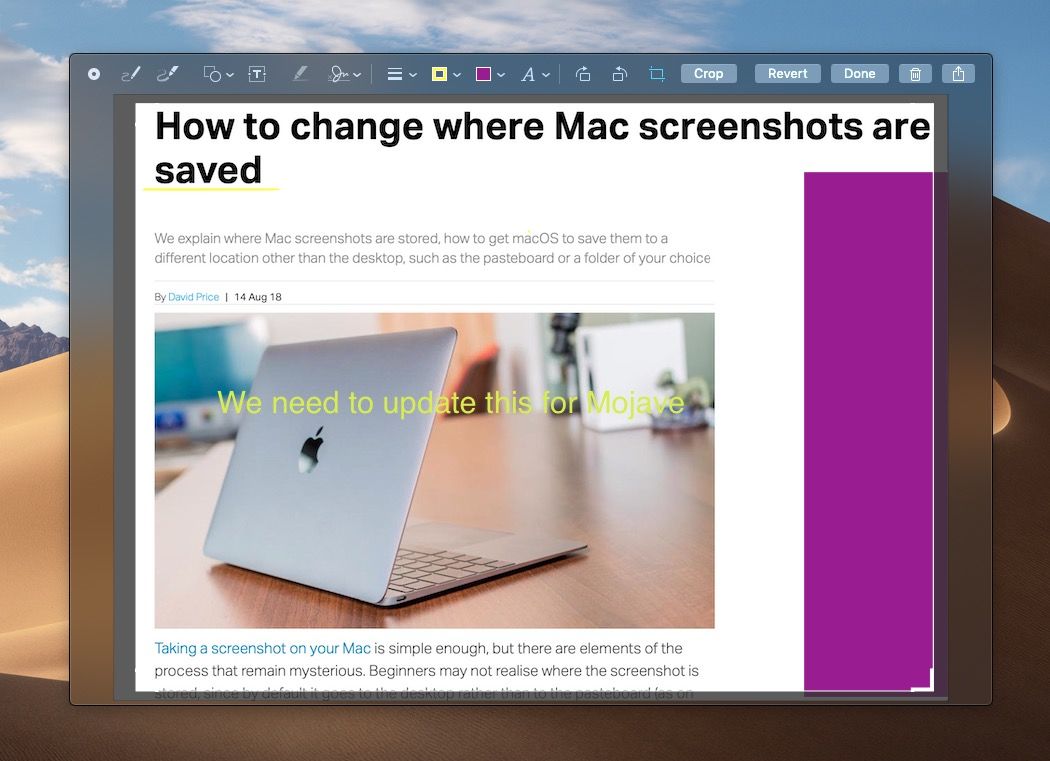Click the Done button to finish
This screenshot has width=1050, height=761.
coord(859,73)
